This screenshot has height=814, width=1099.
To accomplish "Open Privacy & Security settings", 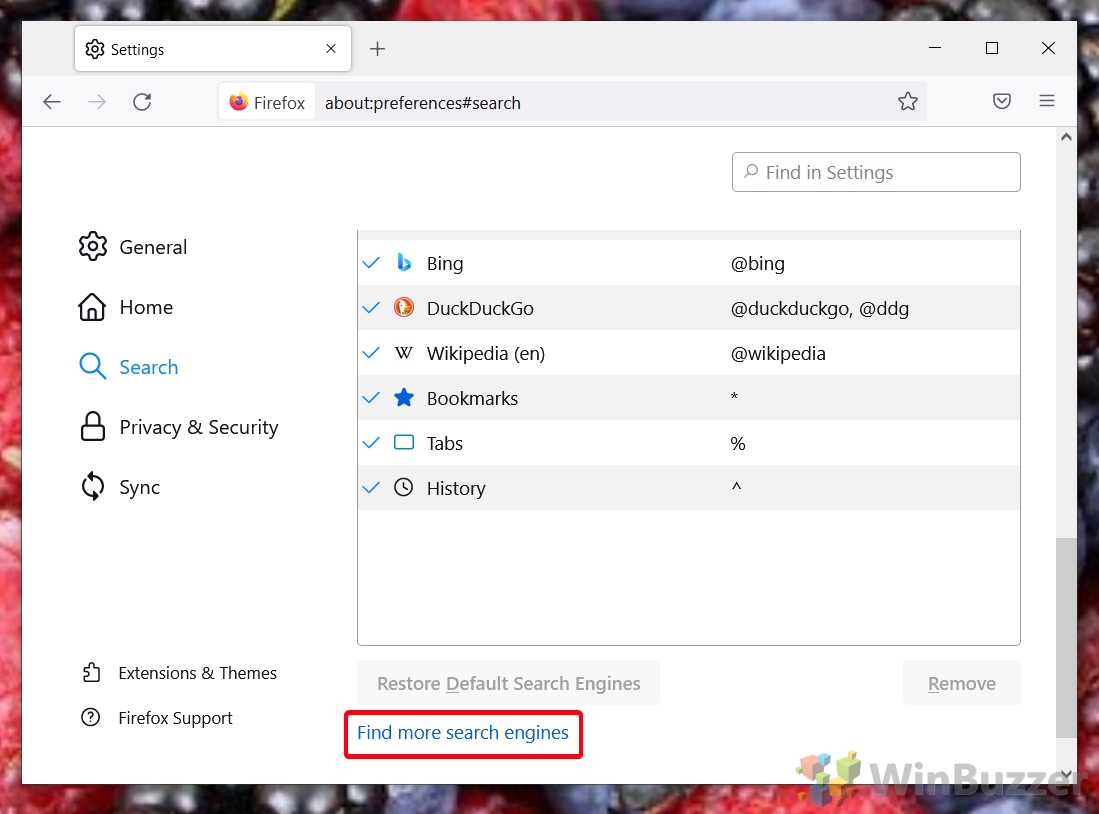I will pyautogui.click(x=178, y=427).
